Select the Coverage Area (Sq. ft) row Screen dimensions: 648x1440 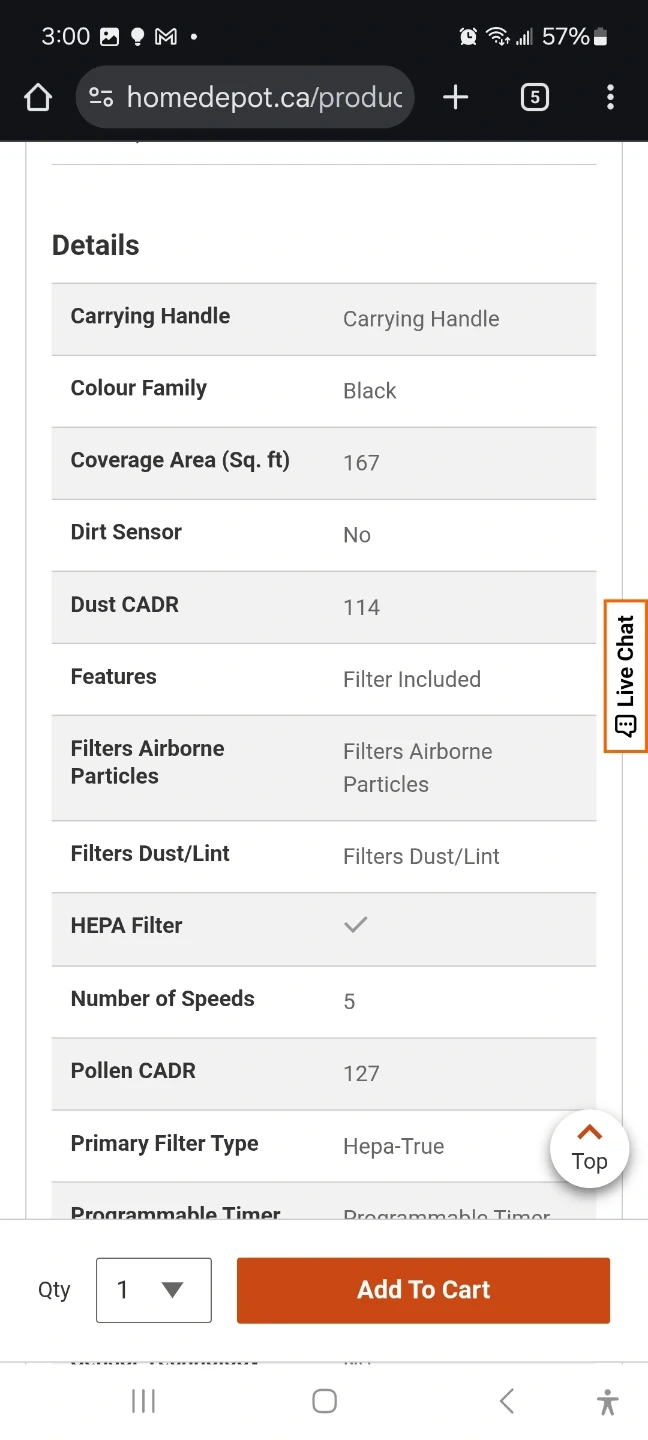324,462
